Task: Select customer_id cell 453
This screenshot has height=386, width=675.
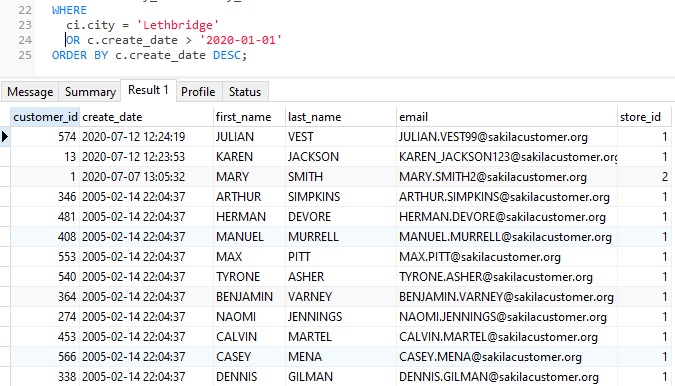Action: pos(45,337)
